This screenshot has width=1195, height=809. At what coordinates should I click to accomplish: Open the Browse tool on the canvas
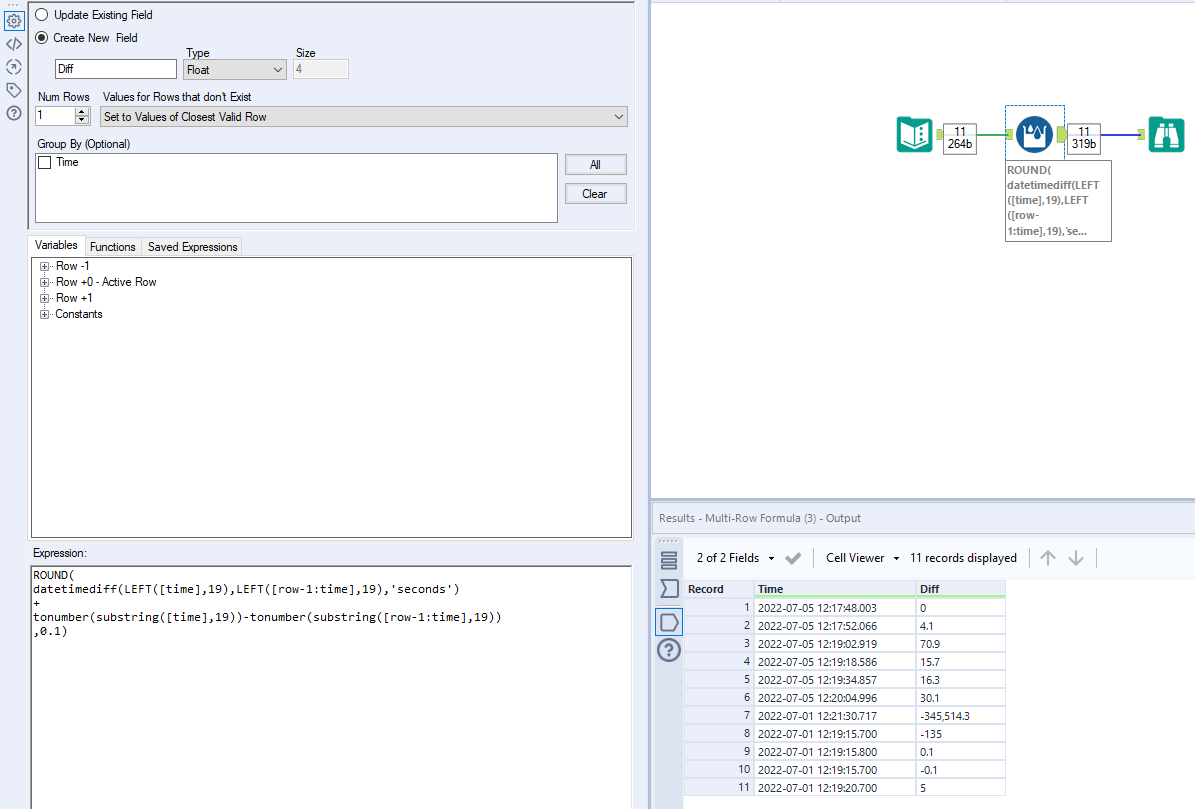click(1166, 133)
